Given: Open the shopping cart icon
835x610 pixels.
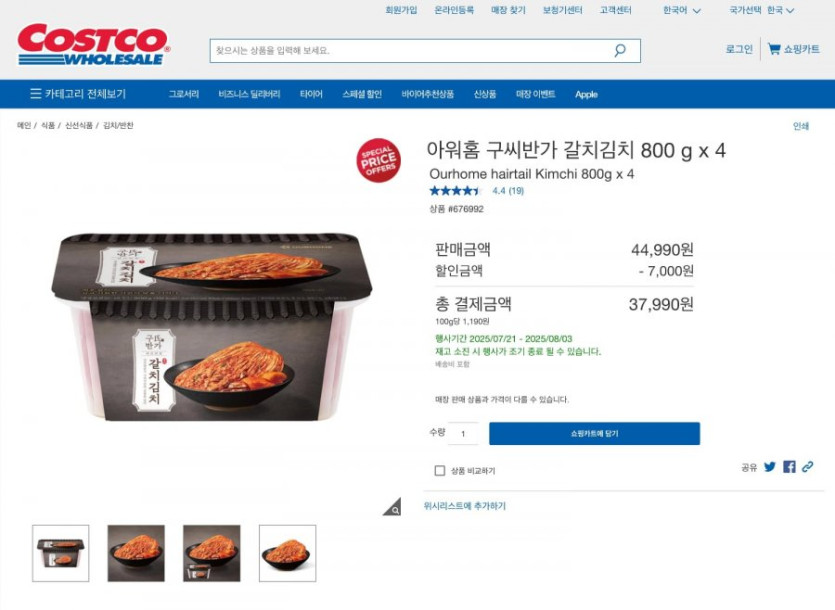Looking at the screenshot, I should tap(774, 49).
